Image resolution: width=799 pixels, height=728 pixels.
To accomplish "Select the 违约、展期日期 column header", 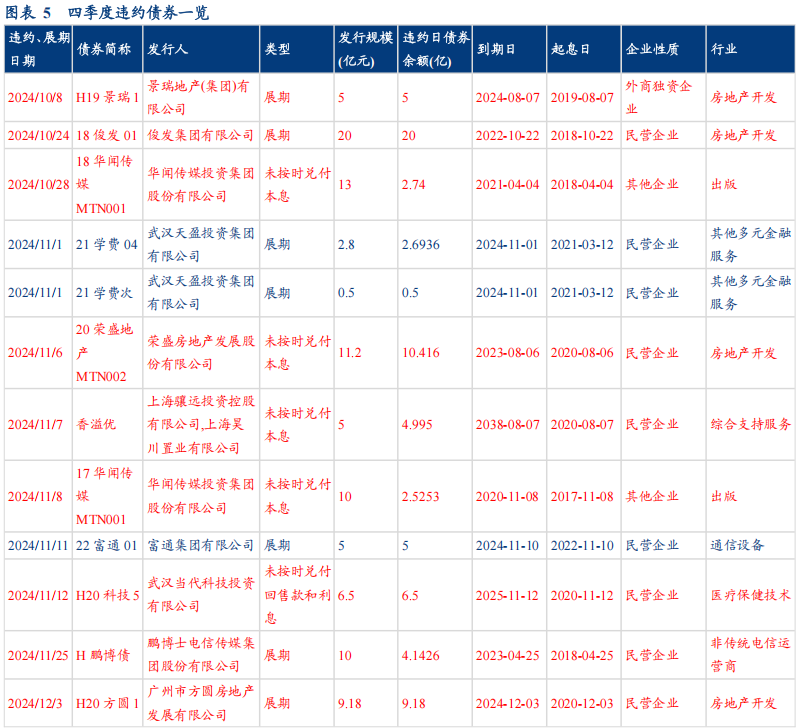I will (39, 49).
